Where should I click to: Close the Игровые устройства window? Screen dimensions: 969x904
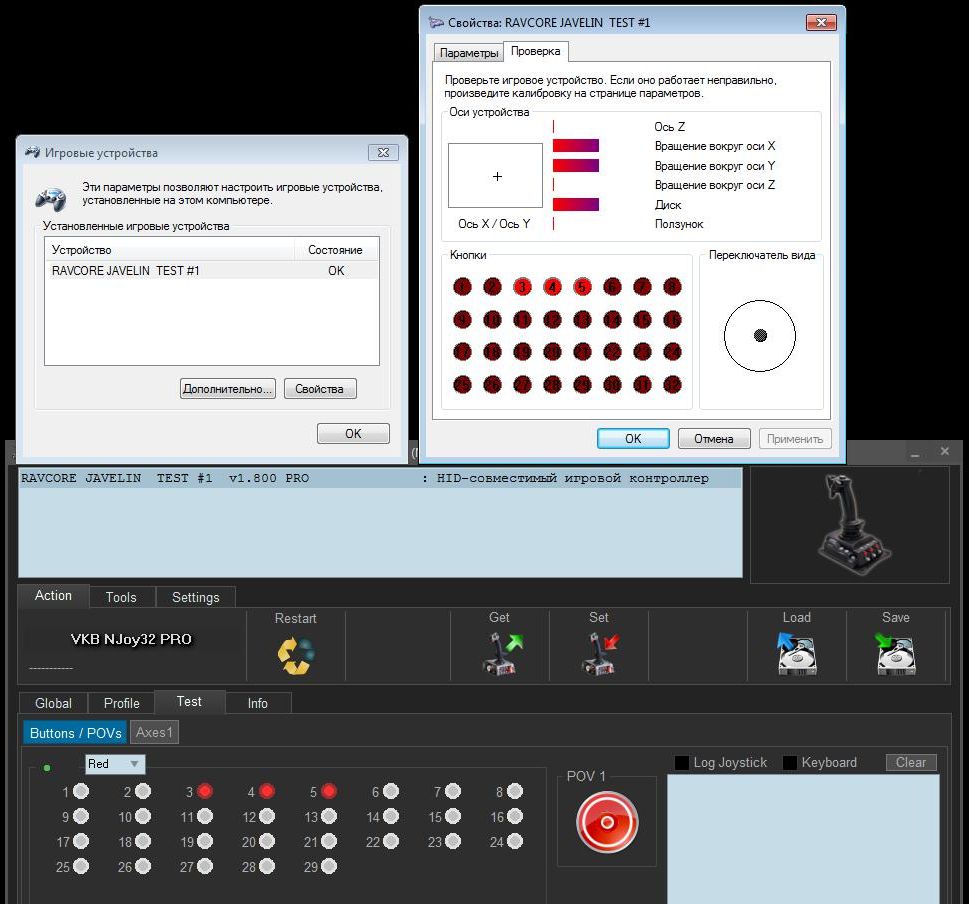383,153
